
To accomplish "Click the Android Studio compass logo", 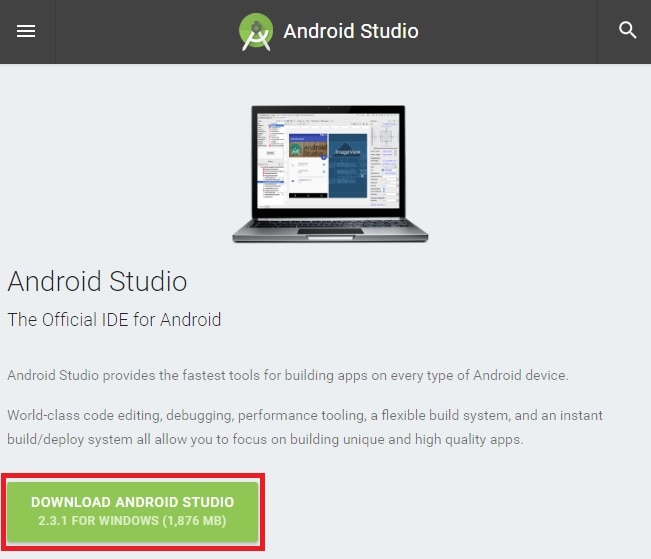I will pos(256,32).
